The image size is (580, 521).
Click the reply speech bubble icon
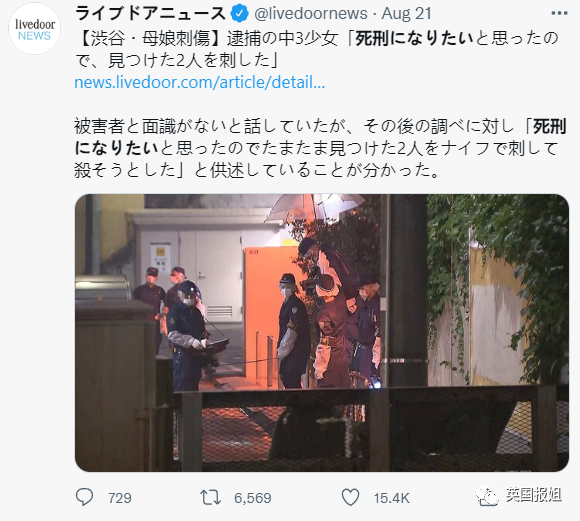coord(84,497)
